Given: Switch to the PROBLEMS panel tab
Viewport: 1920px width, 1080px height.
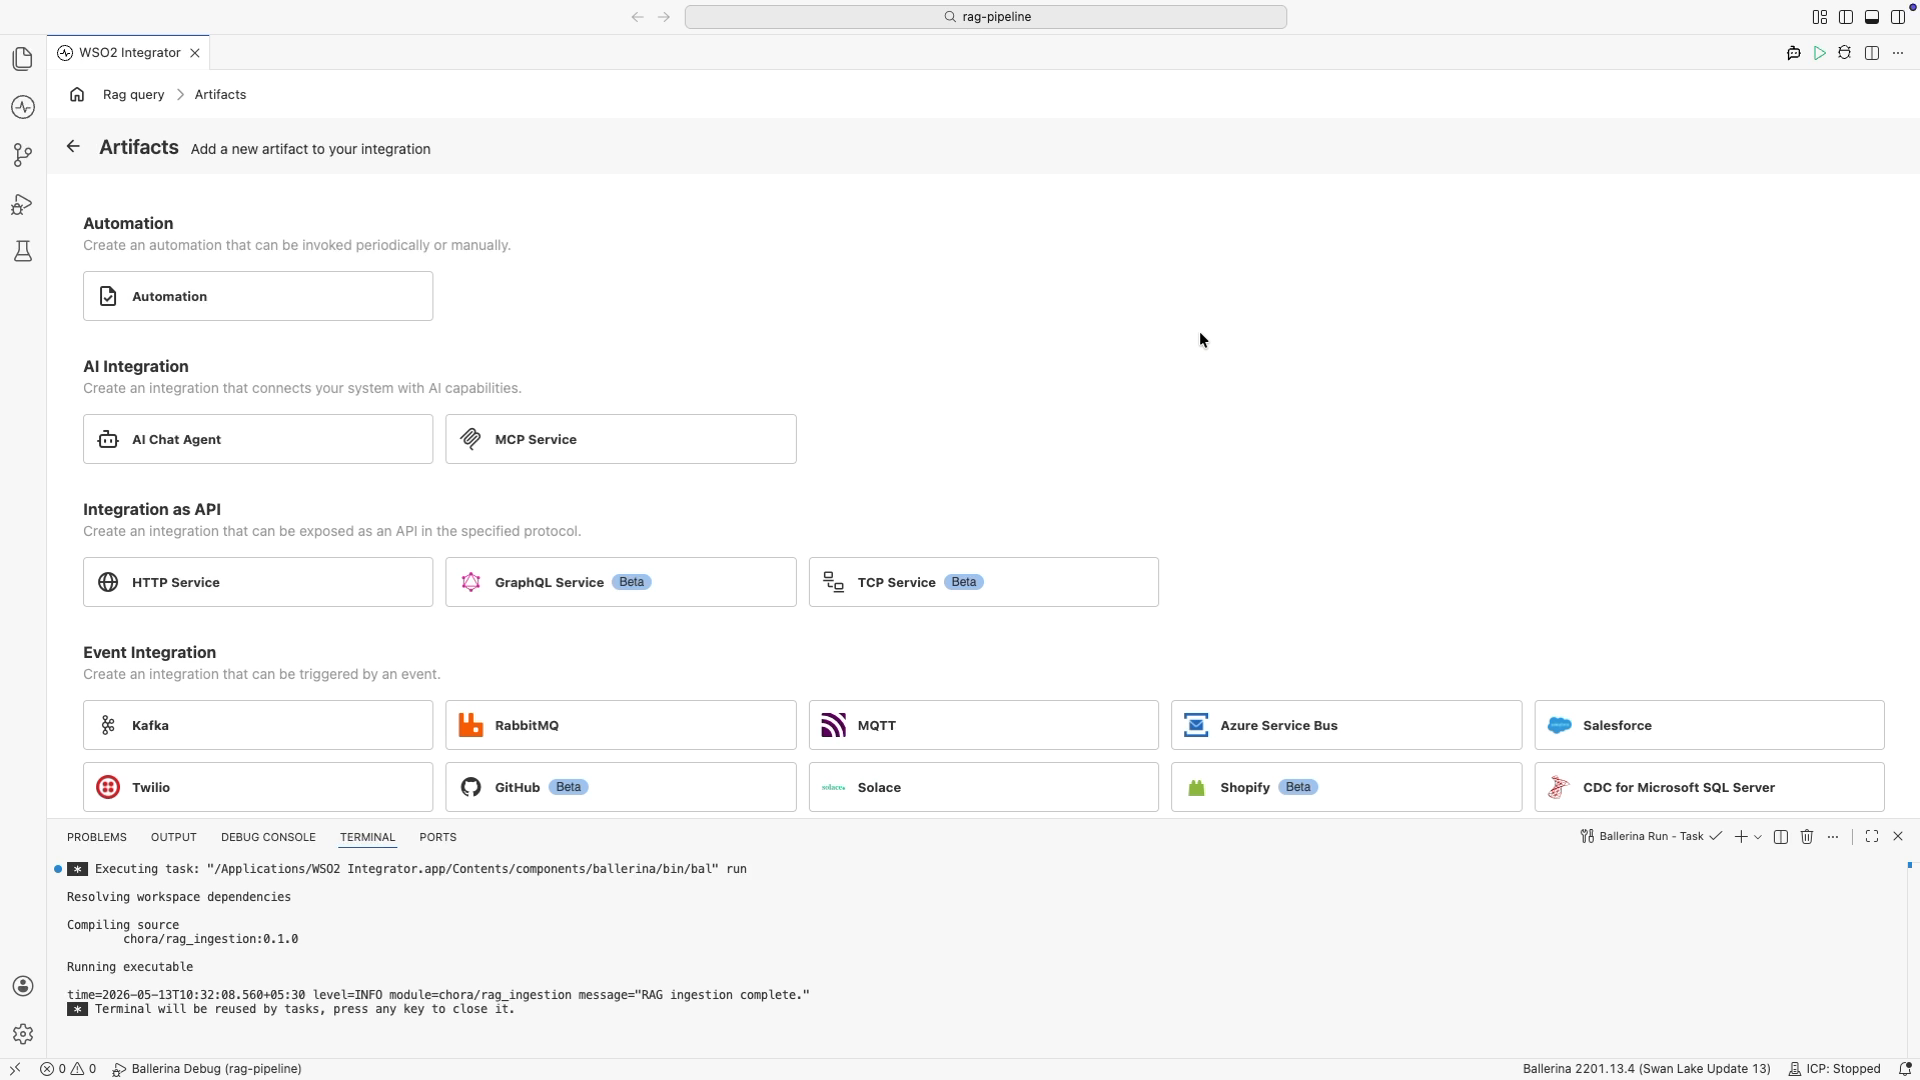Looking at the screenshot, I should point(97,837).
